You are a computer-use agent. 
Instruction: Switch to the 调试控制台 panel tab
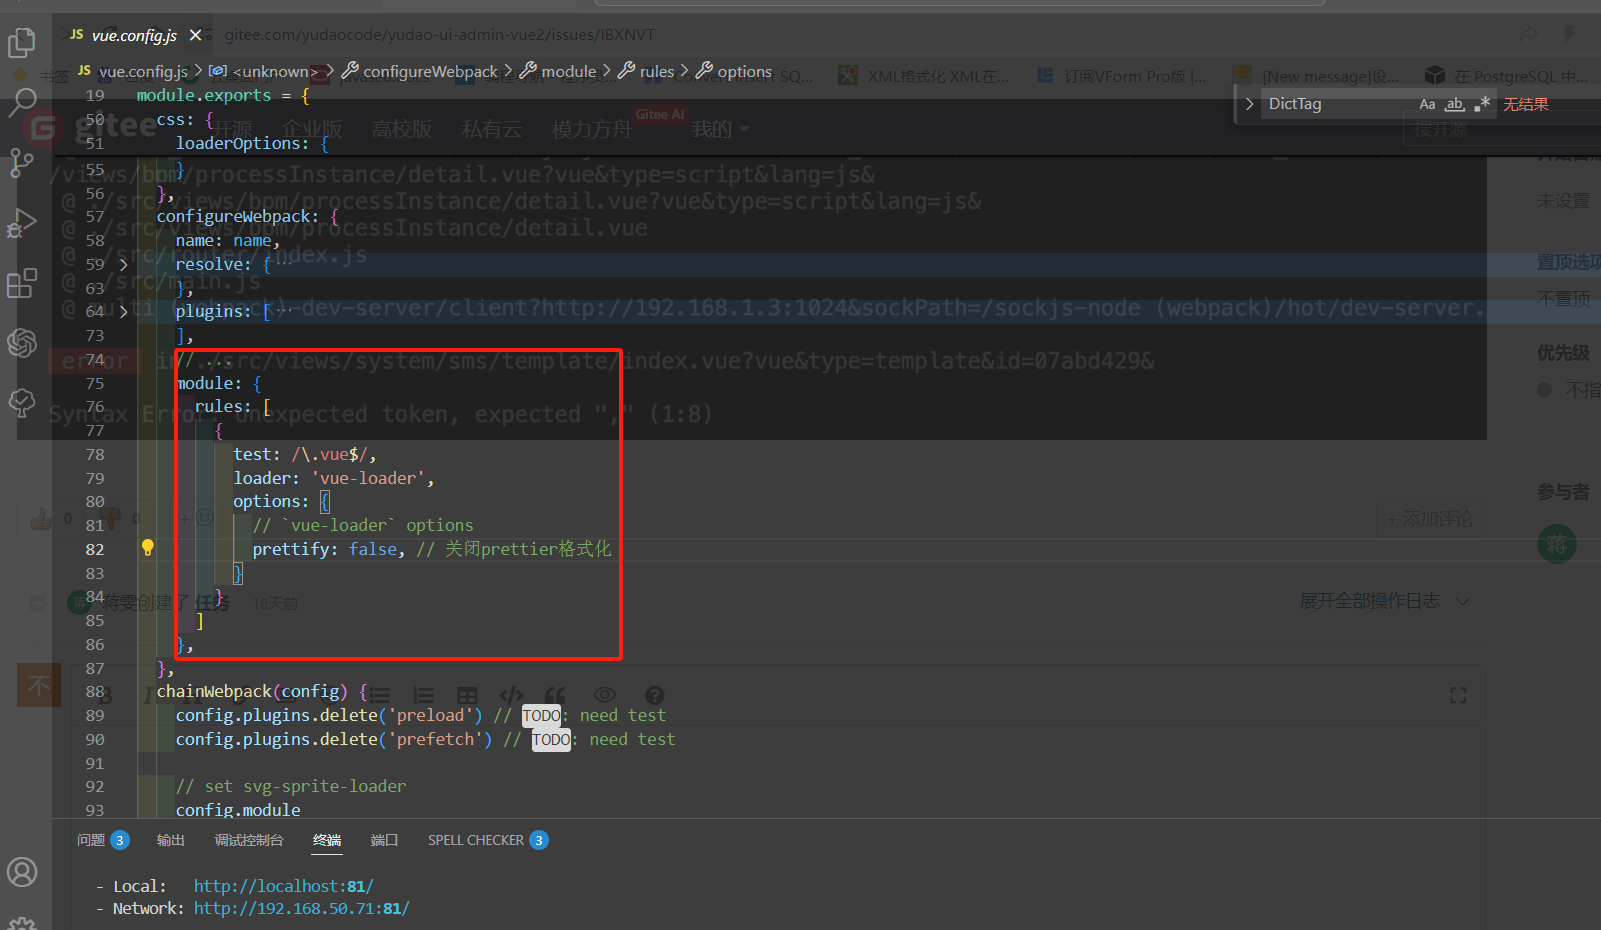249,840
